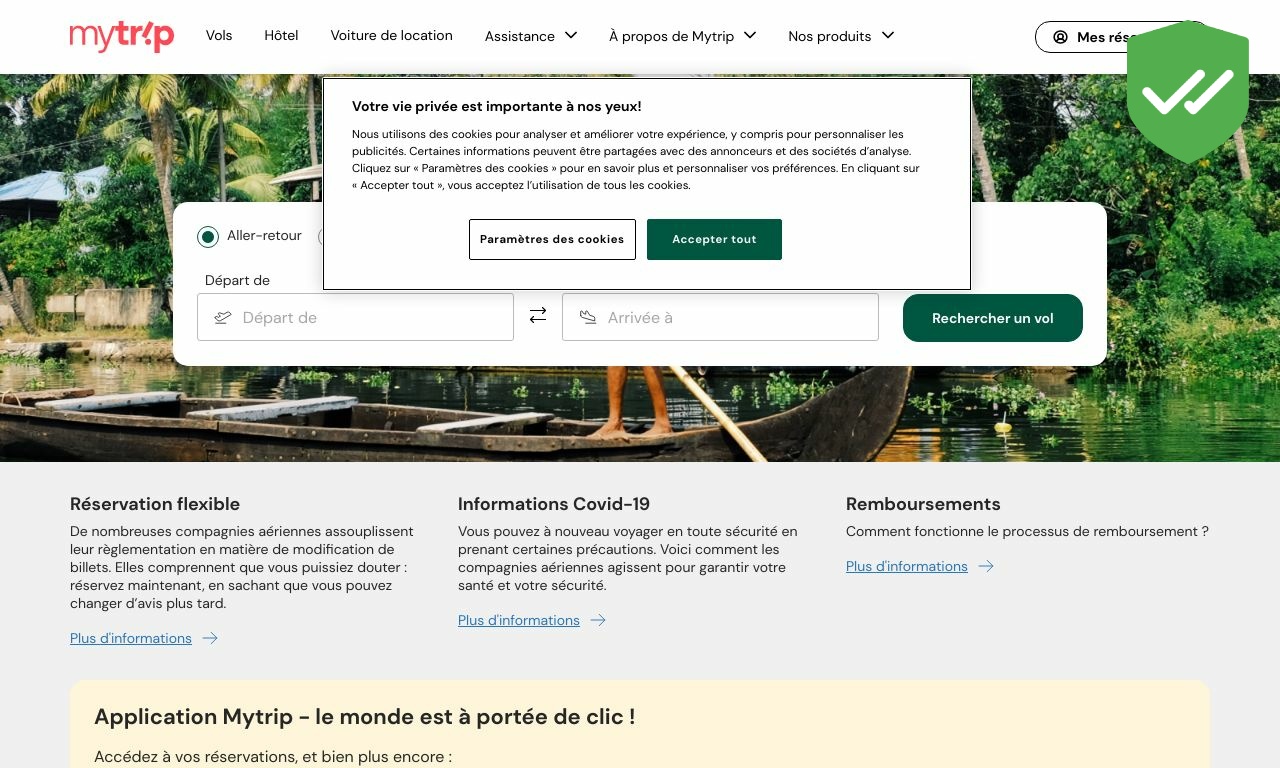Screen dimensions: 1280x768
Task: Select the Aller-retour radio button
Action: pyautogui.click(x=208, y=237)
